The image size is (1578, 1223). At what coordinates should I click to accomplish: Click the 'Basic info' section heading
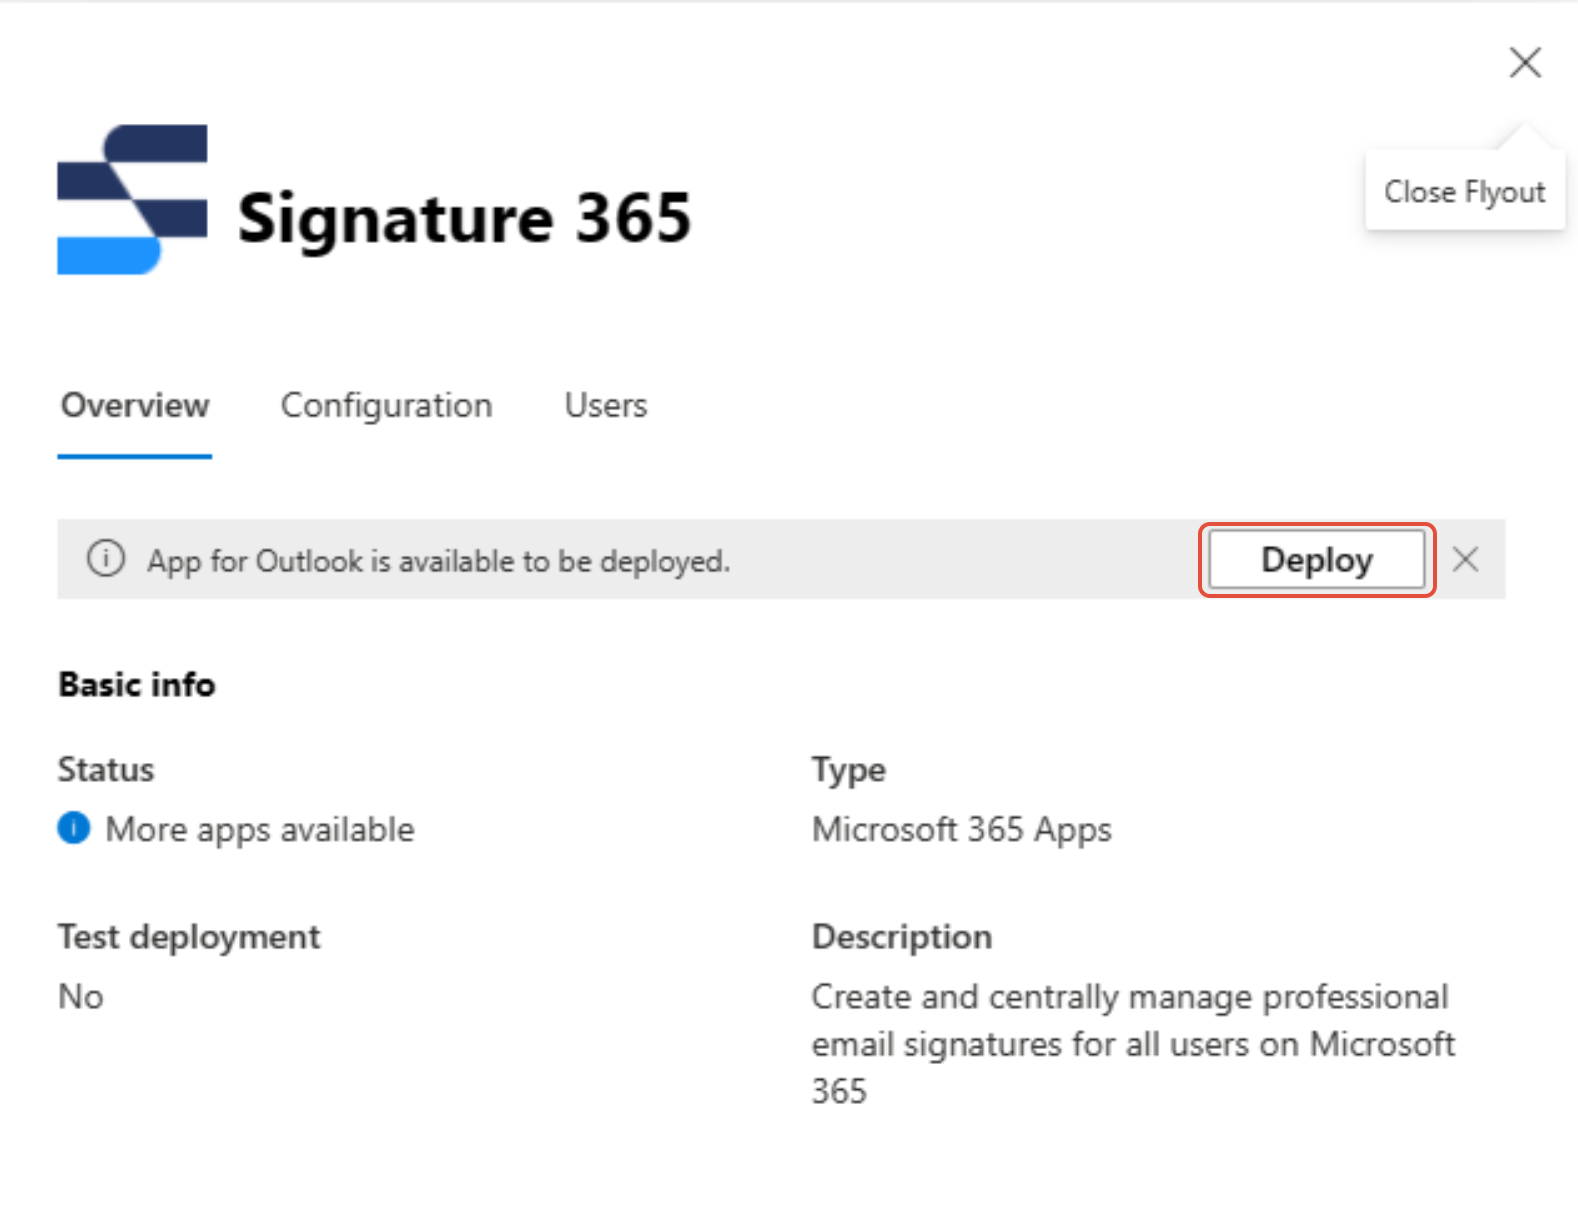click(137, 685)
